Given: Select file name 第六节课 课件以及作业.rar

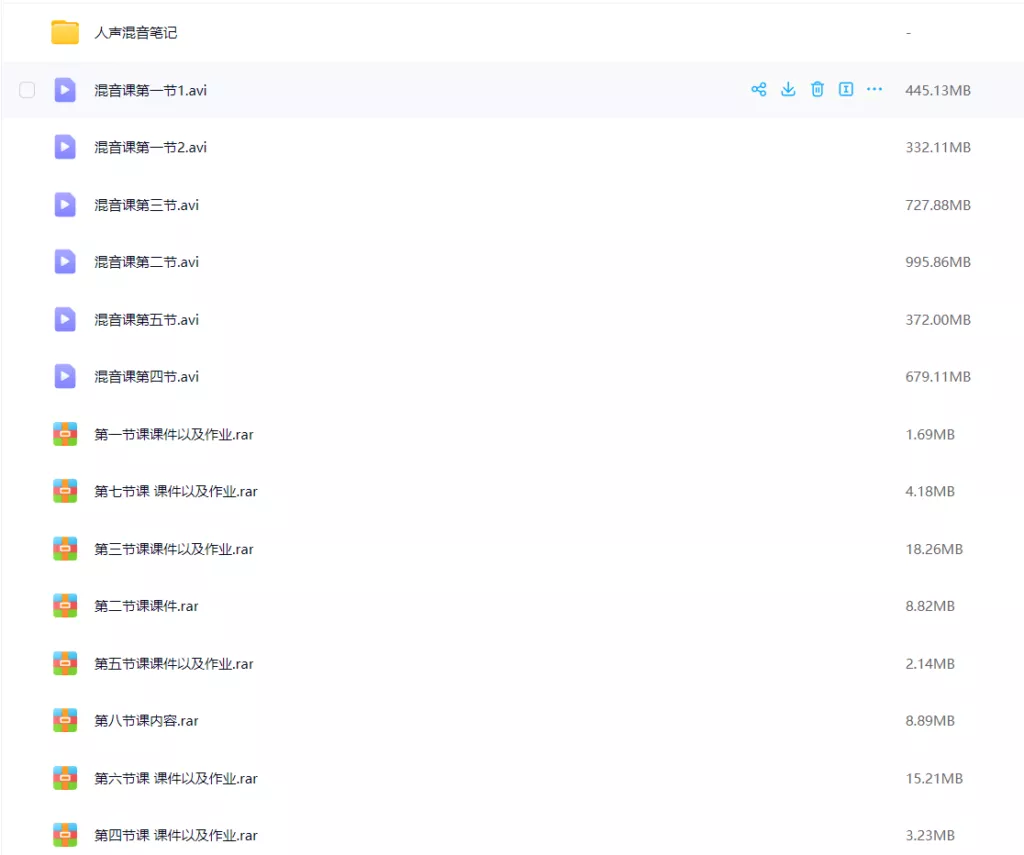Looking at the screenshot, I should click(176, 778).
